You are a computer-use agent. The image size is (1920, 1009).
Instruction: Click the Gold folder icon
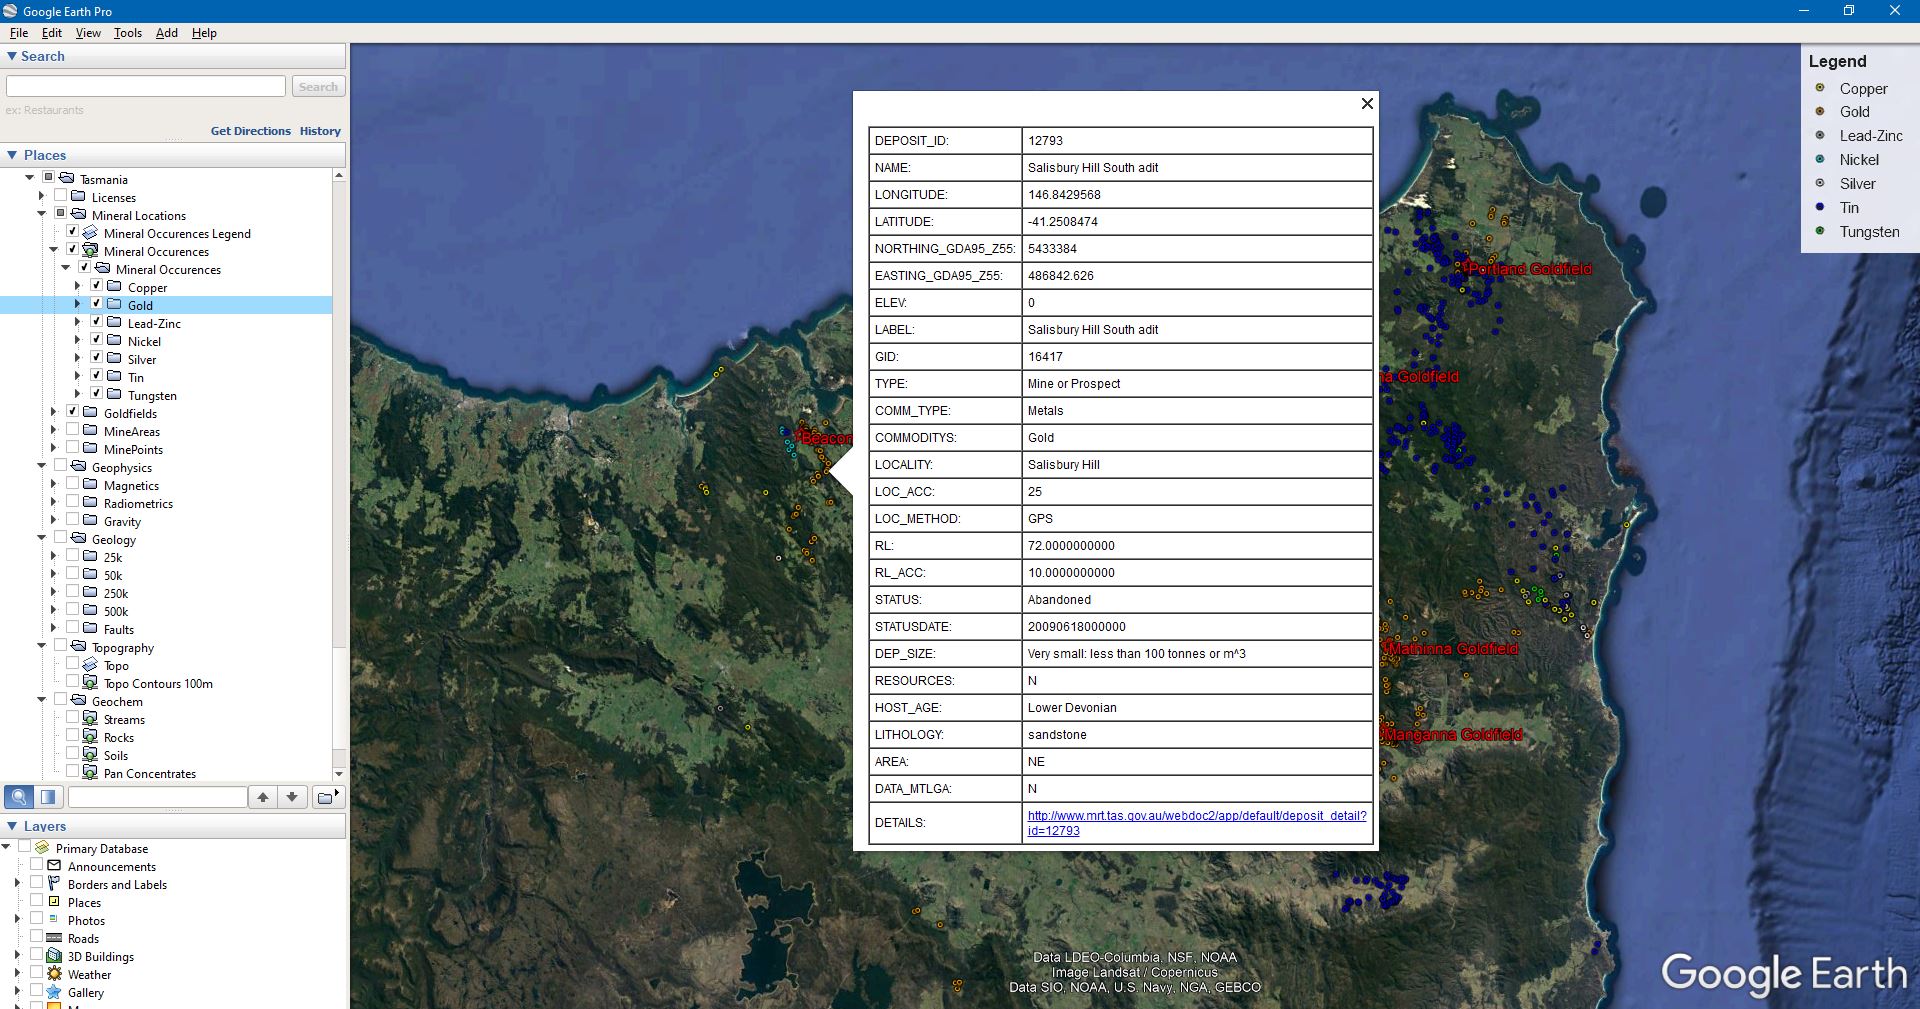(x=114, y=305)
